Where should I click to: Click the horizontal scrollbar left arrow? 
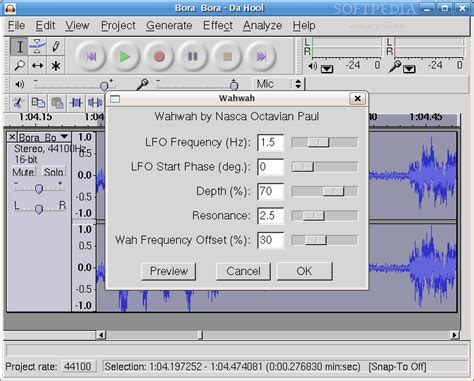tap(101, 335)
